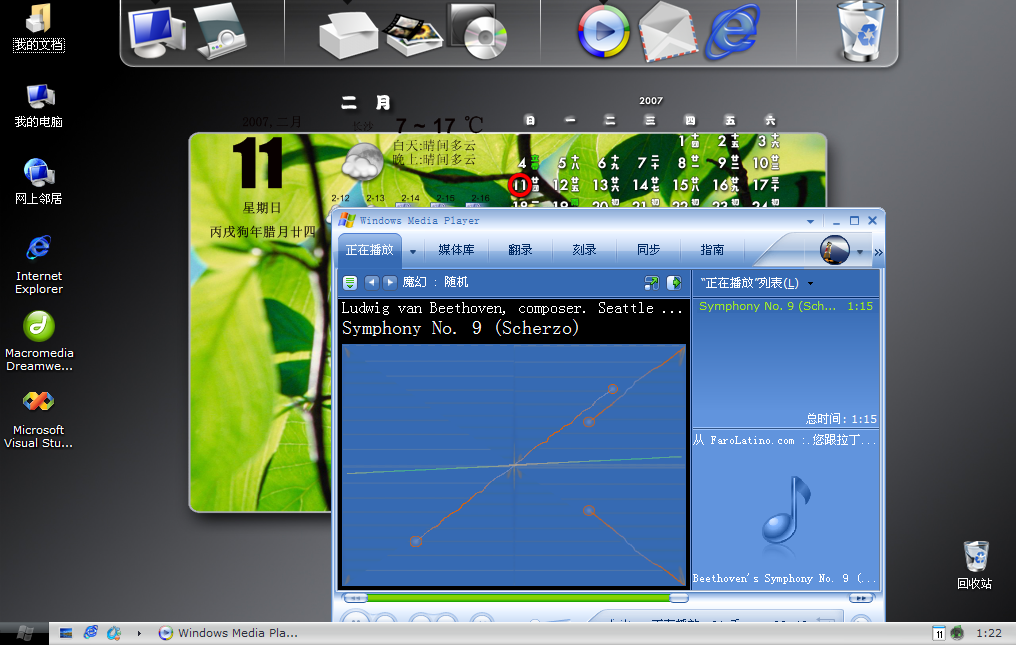Select date 12 on the calendar widget
Viewport: 1016px width, 645px height.
click(566, 185)
